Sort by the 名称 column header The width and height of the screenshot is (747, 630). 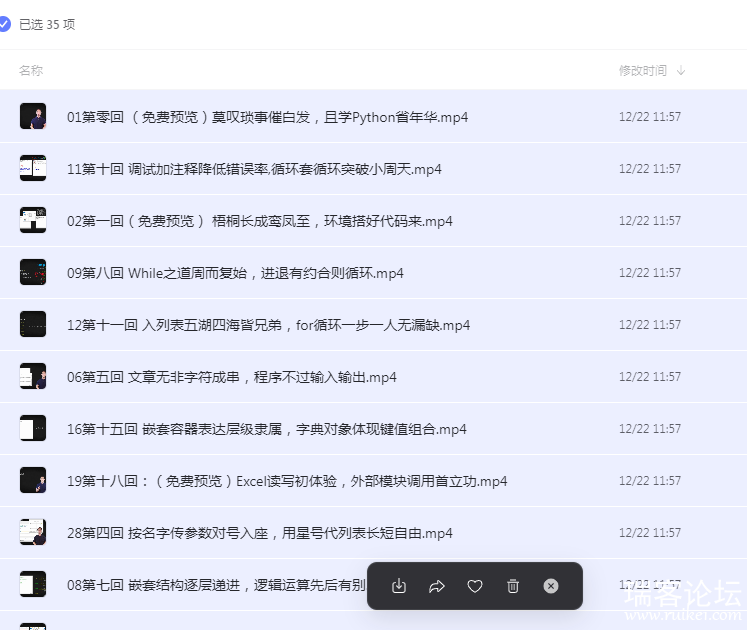click(31, 71)
